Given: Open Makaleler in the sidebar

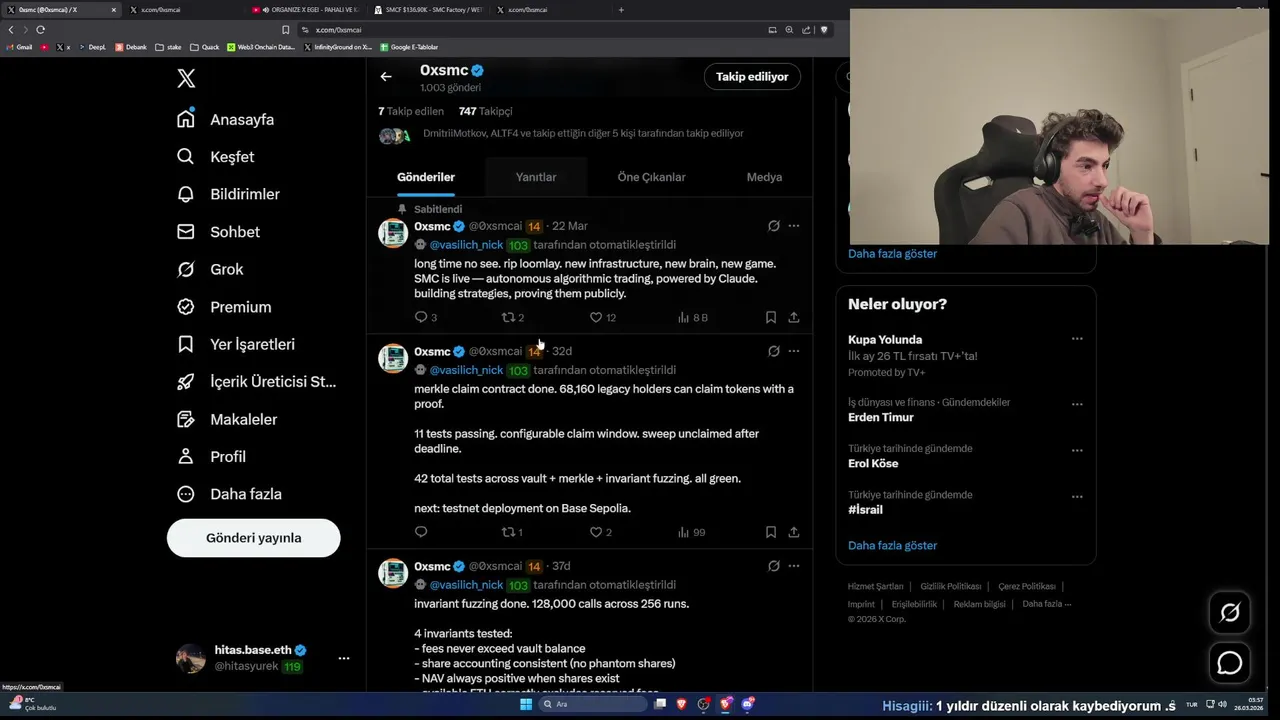Looking at the screenshot, I should tap(226, 419).
